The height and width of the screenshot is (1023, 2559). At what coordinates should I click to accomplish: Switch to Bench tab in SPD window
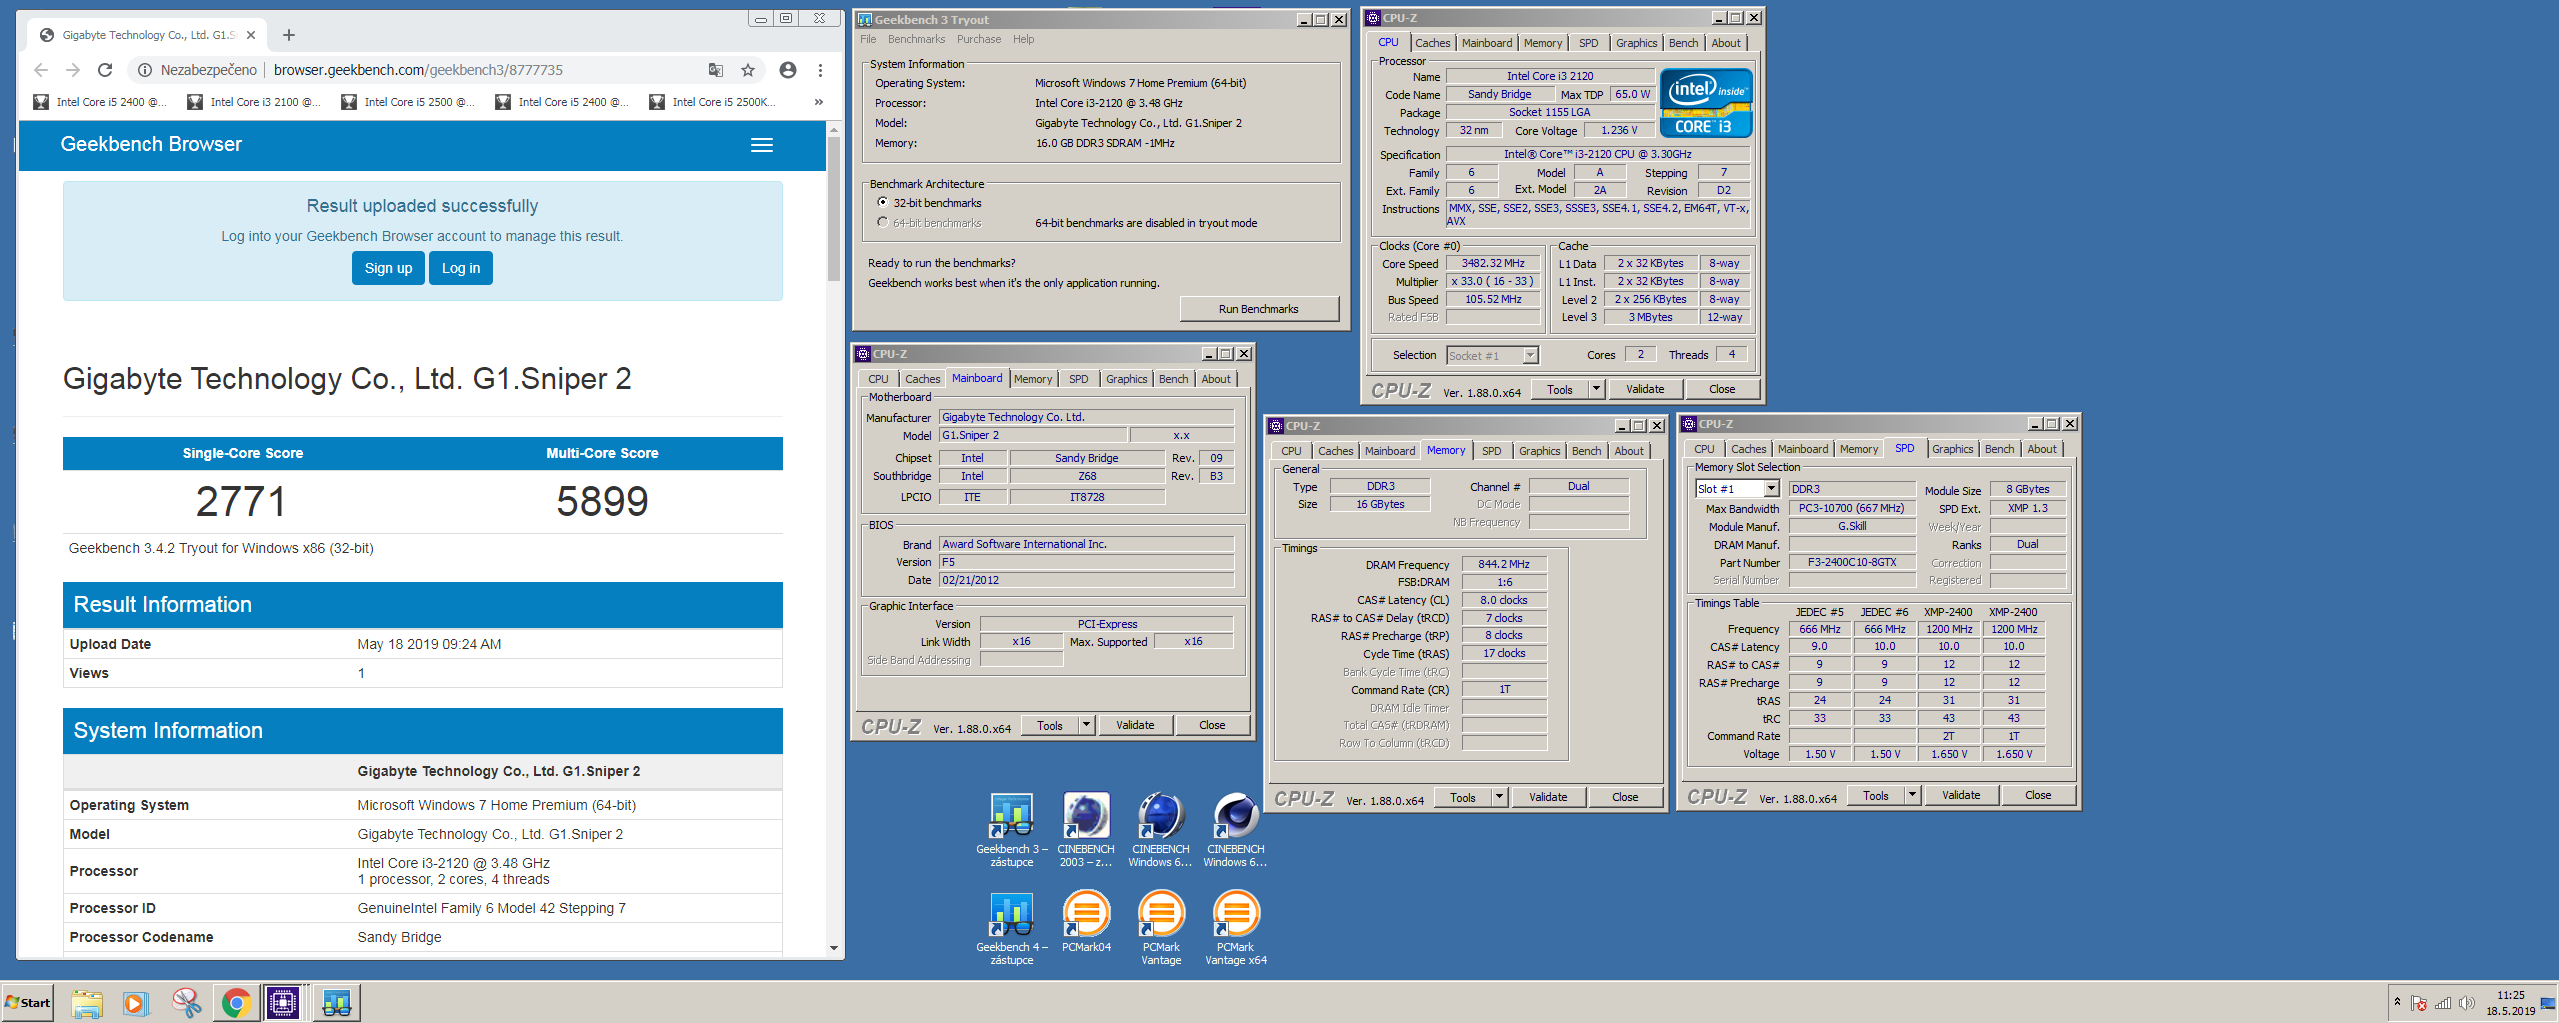coord(1999,449)
